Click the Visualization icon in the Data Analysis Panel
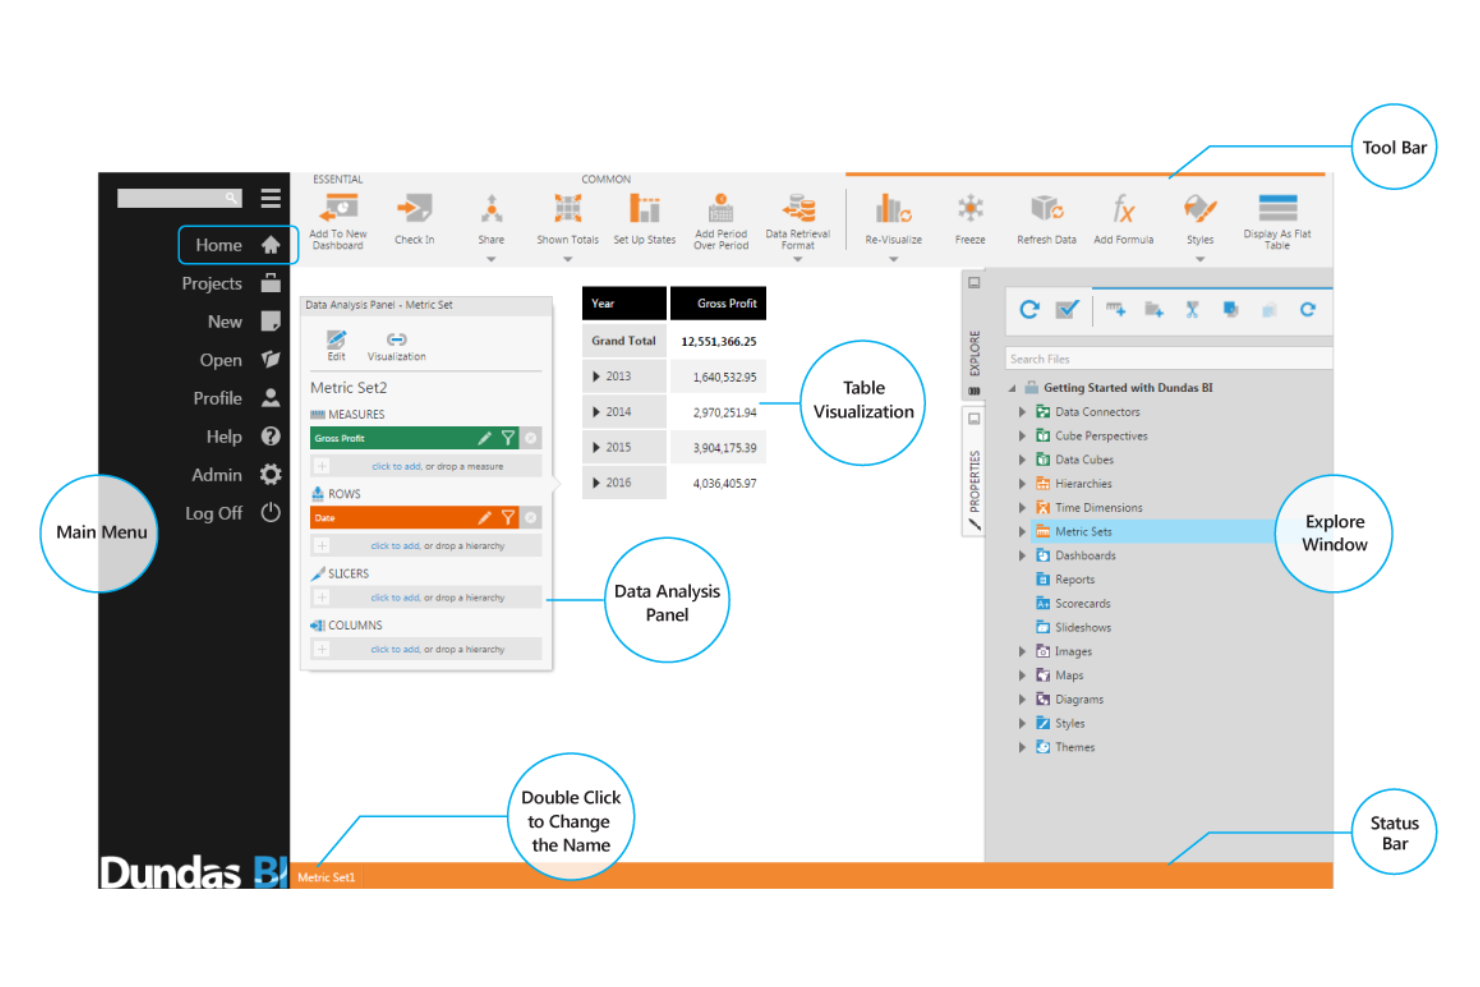Image resolution: width=1480 pixels, height=987 pixels. 396,341
